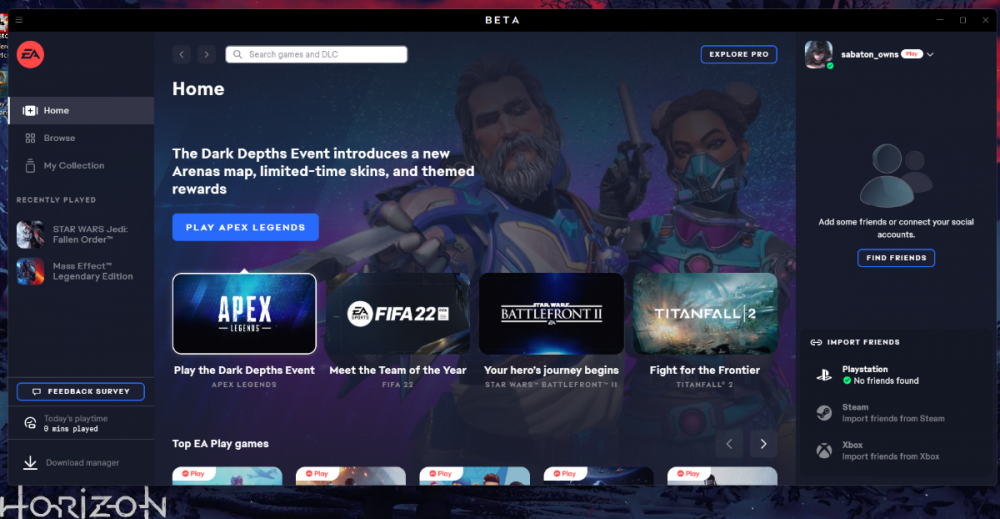Click the Home sidebar icon
This screenshot has height=519, width=1000.
point(30,111)
